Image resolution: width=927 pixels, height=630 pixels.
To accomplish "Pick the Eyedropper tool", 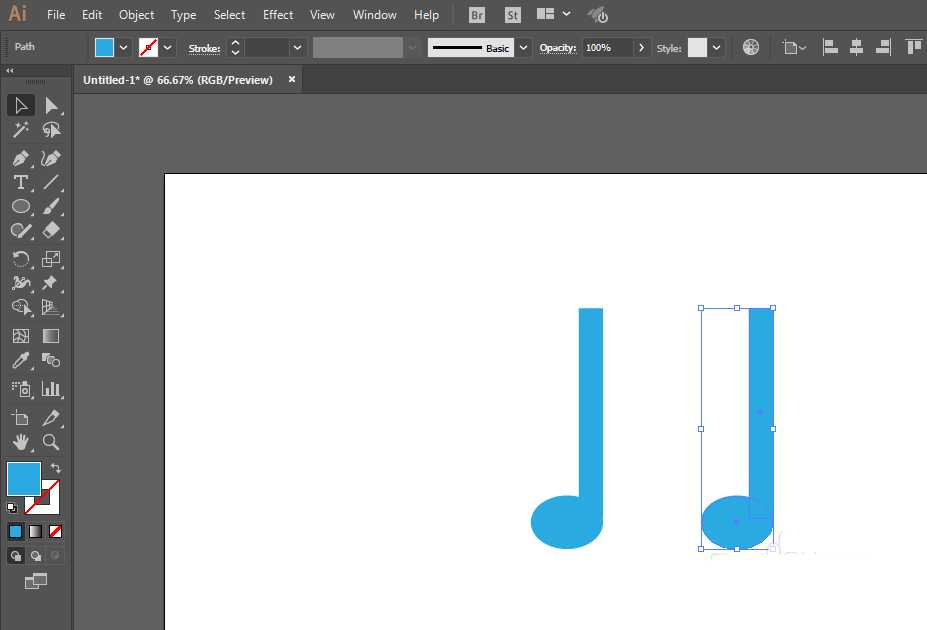I will click(x=21, y=361).
